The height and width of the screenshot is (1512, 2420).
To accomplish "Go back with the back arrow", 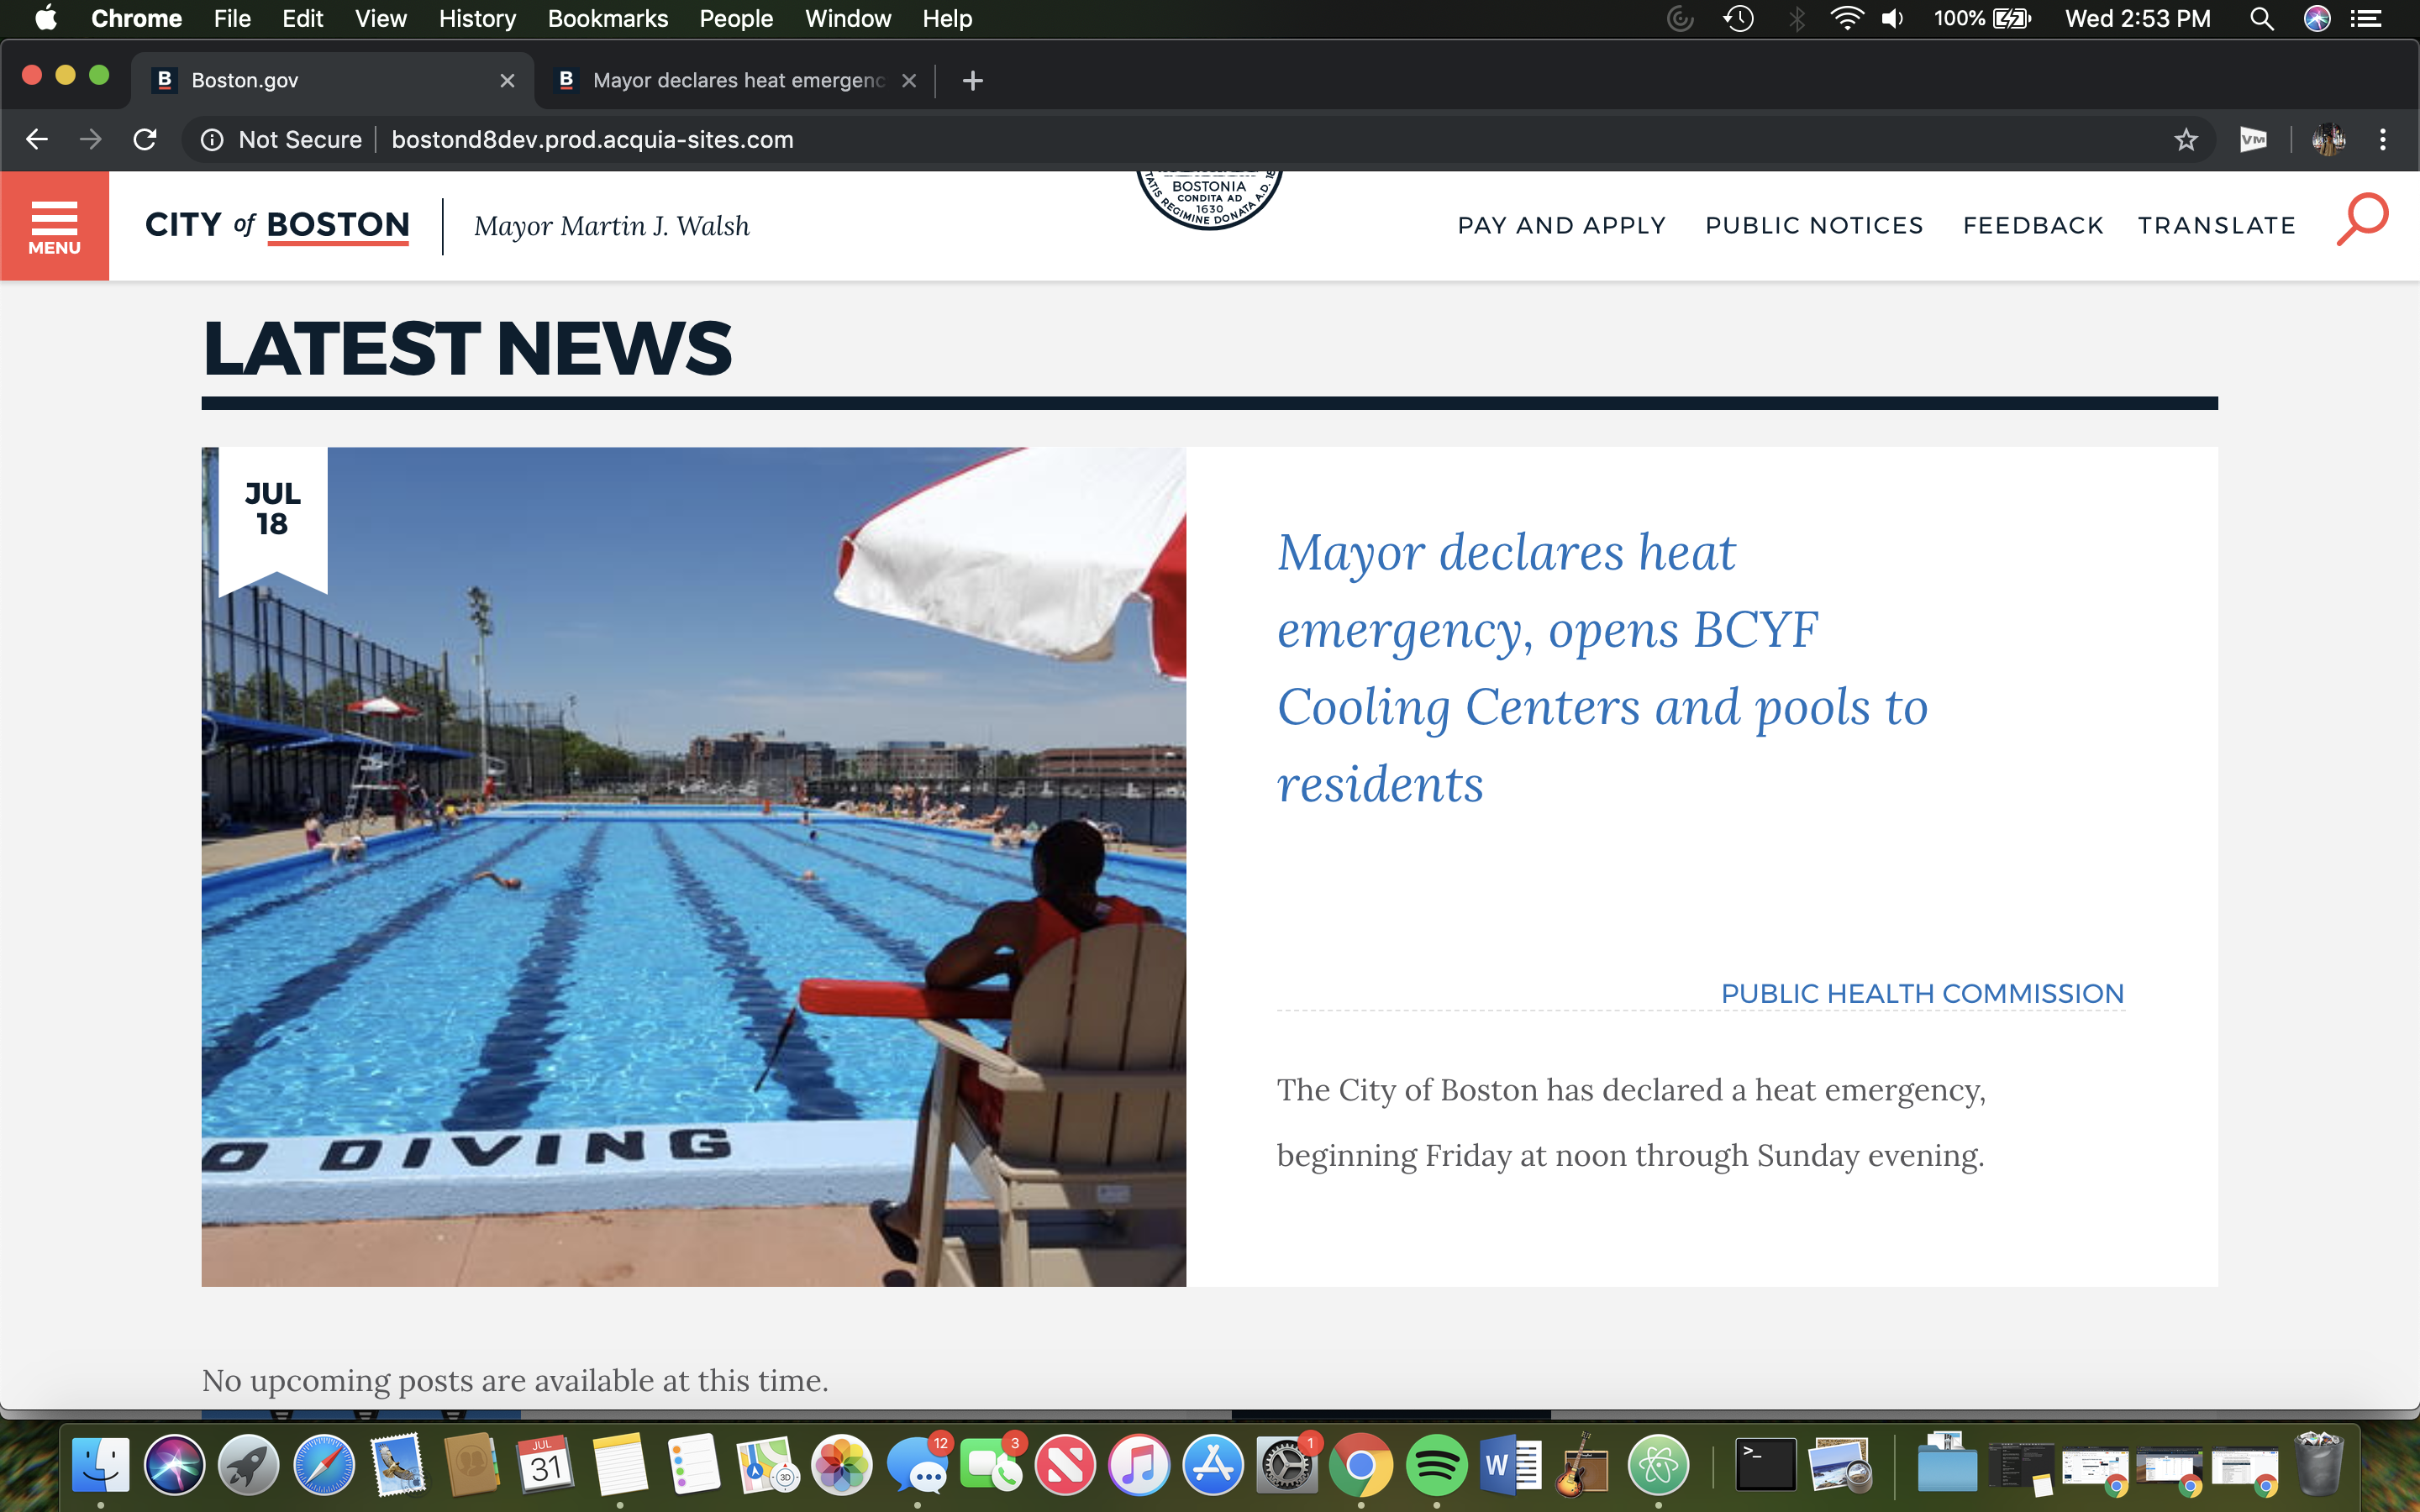I will click(x=37, y=140).
